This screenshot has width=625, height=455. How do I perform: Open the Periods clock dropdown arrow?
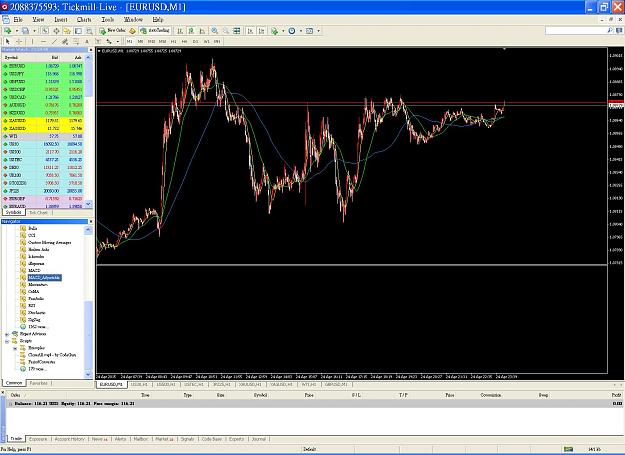pos(301,31)
